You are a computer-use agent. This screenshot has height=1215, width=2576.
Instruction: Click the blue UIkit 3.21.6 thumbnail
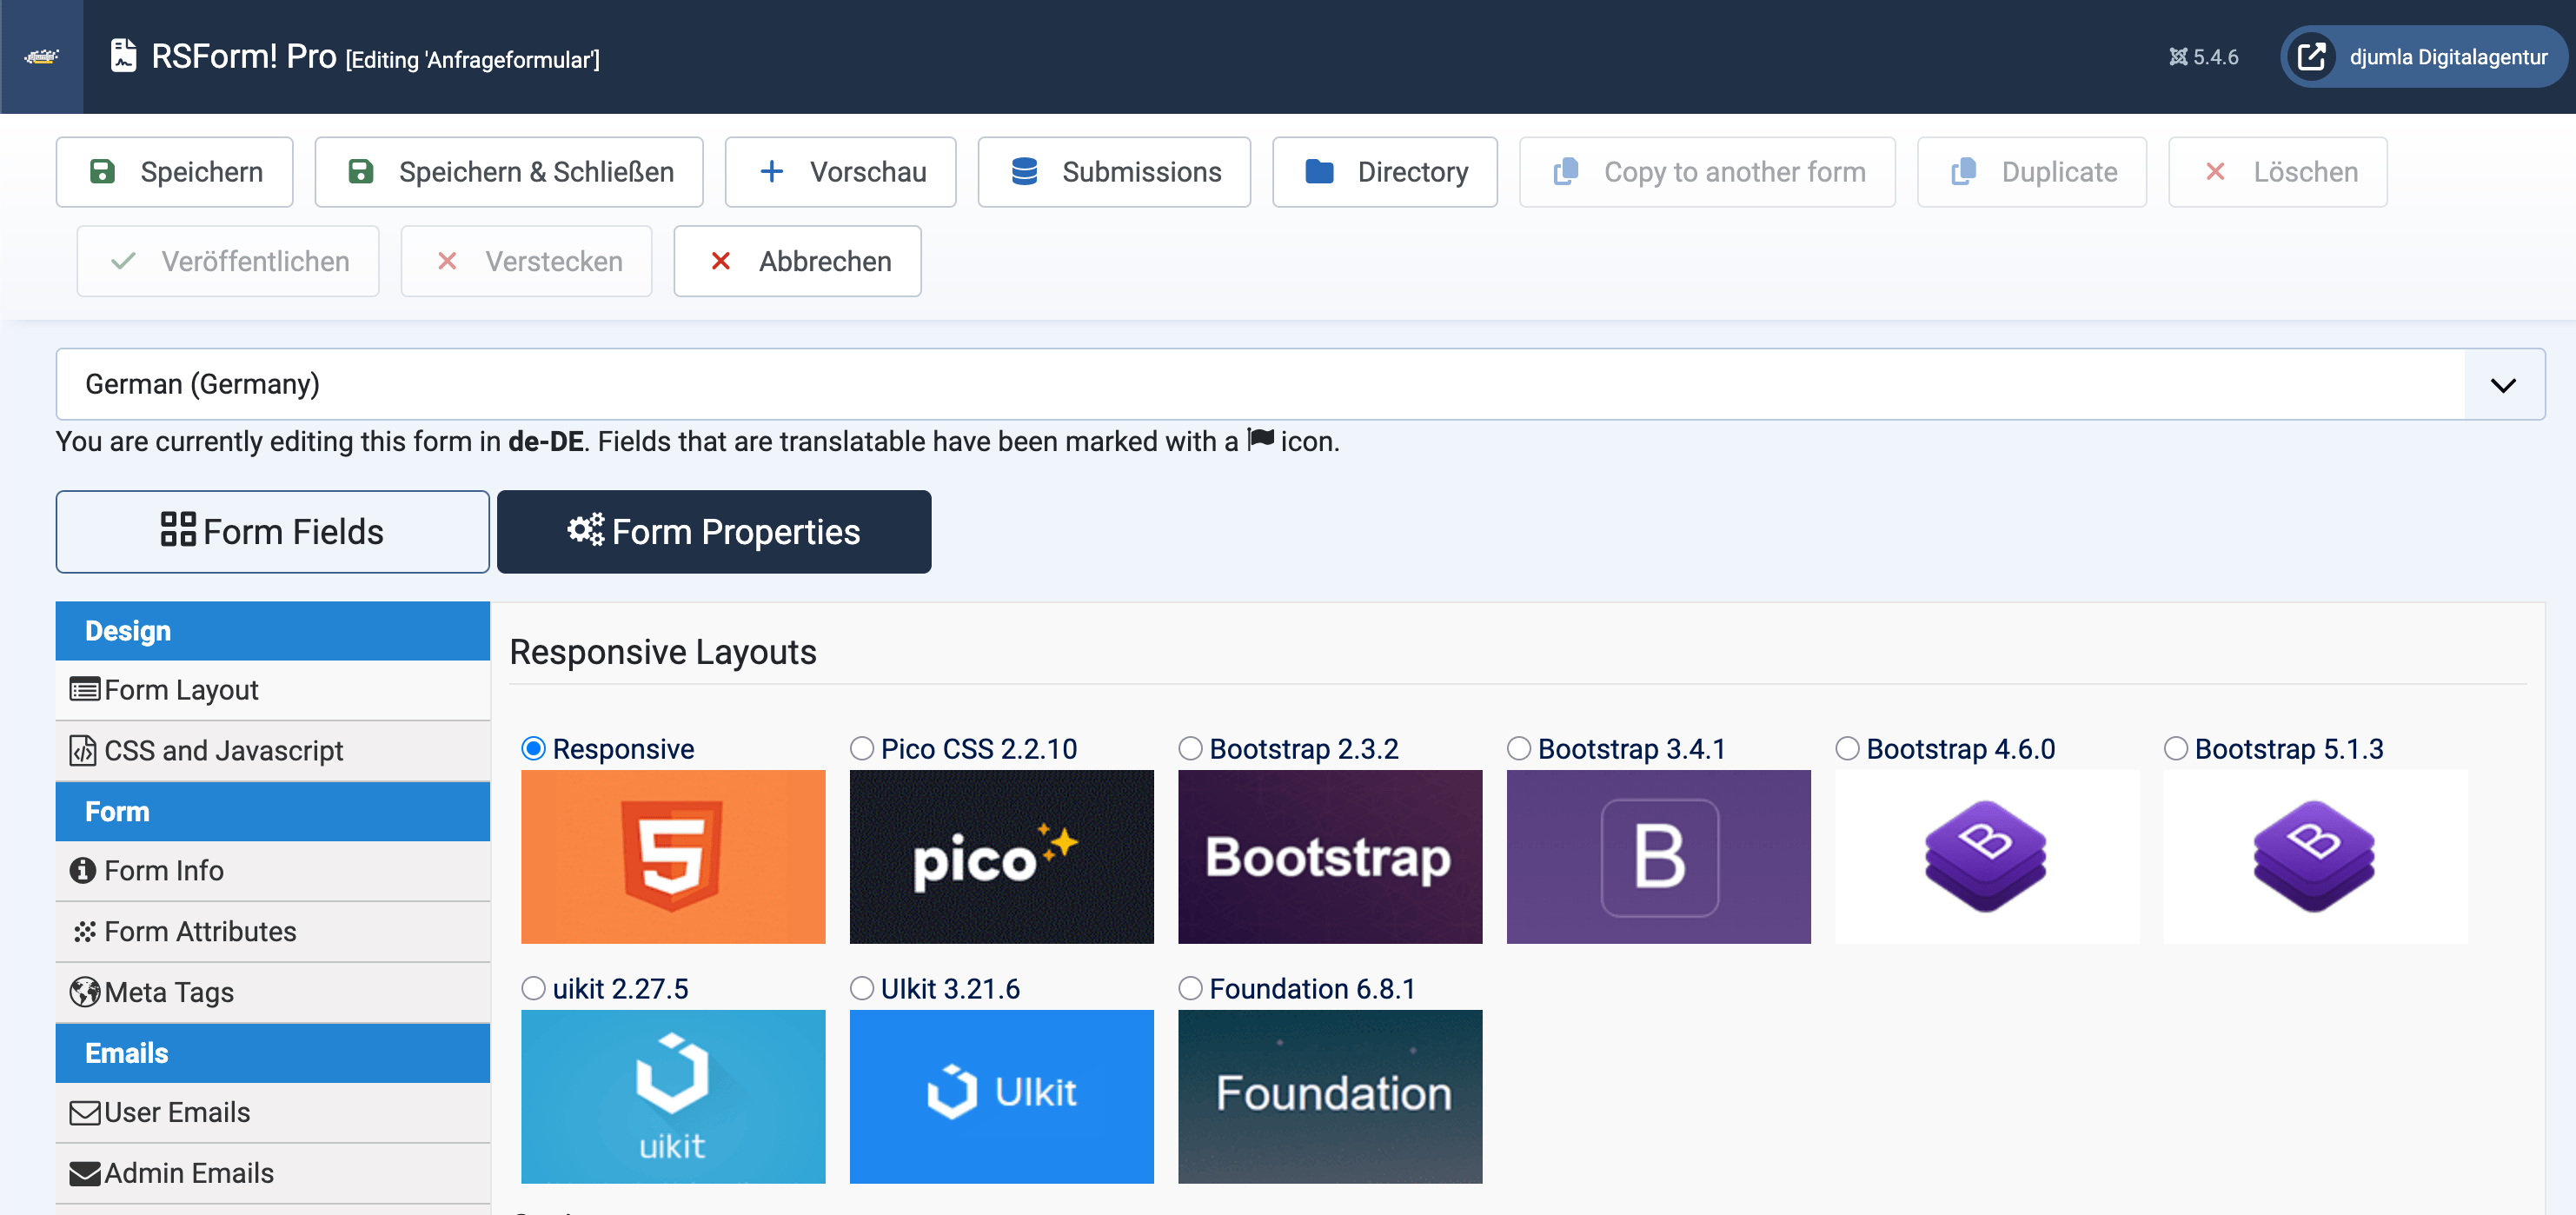click(1002, 1096)
